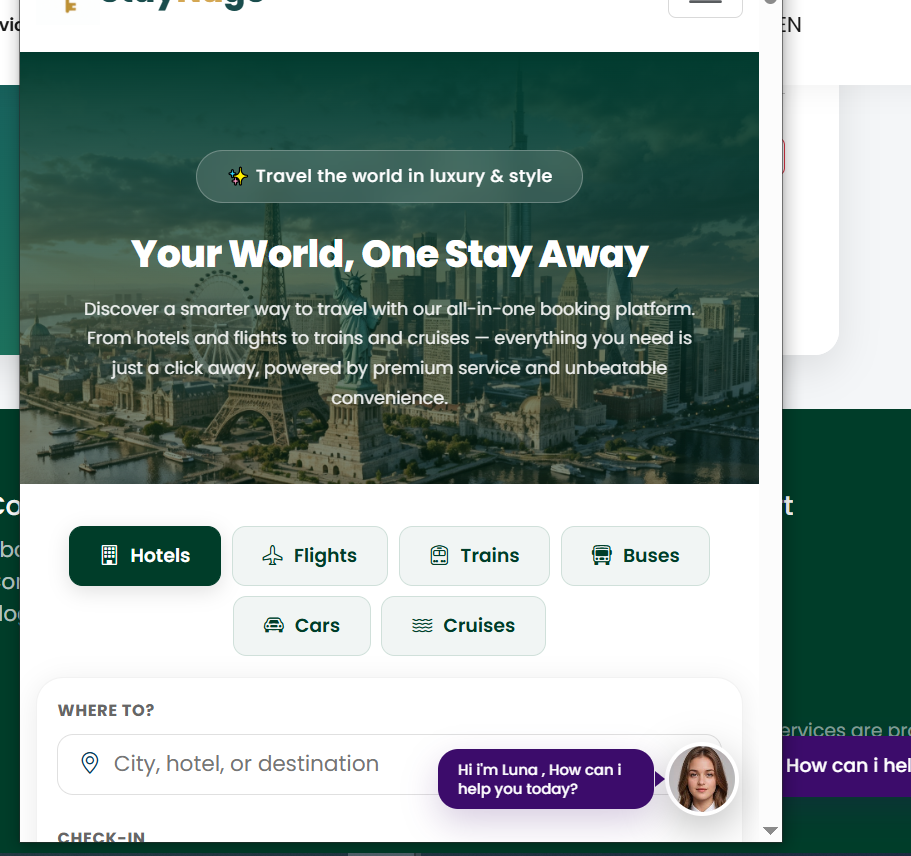Screen dimensions: 911x856
Task: Select the Flights tab label
Action: (x=325, y=556)
